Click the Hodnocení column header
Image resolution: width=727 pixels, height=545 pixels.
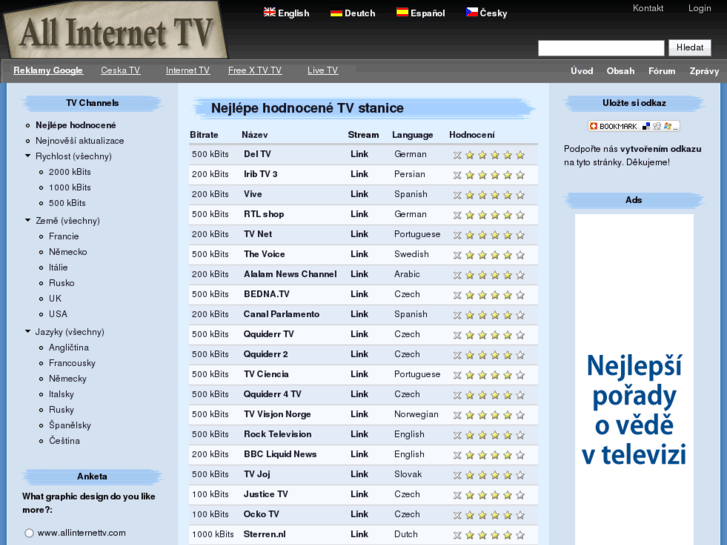pos(472,135)
